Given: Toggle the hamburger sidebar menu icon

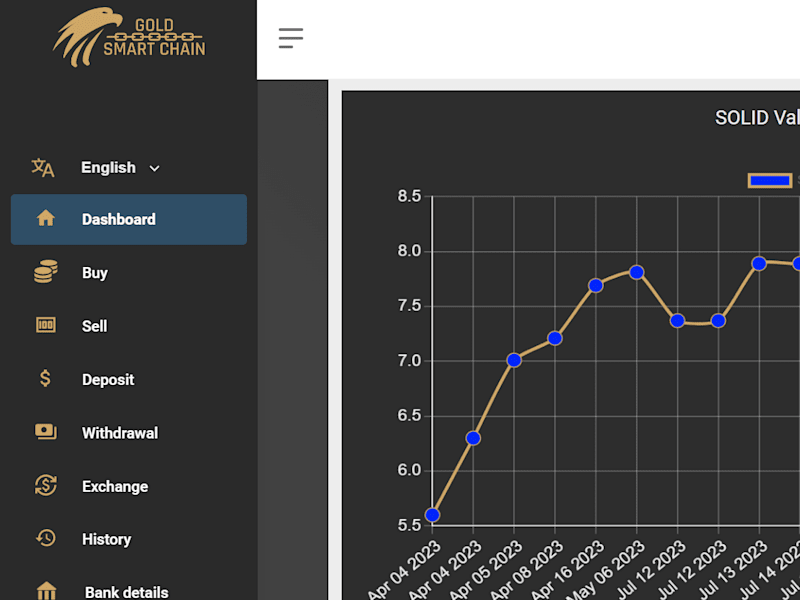Looking at the screenshot, I should [x=291, y=38].
